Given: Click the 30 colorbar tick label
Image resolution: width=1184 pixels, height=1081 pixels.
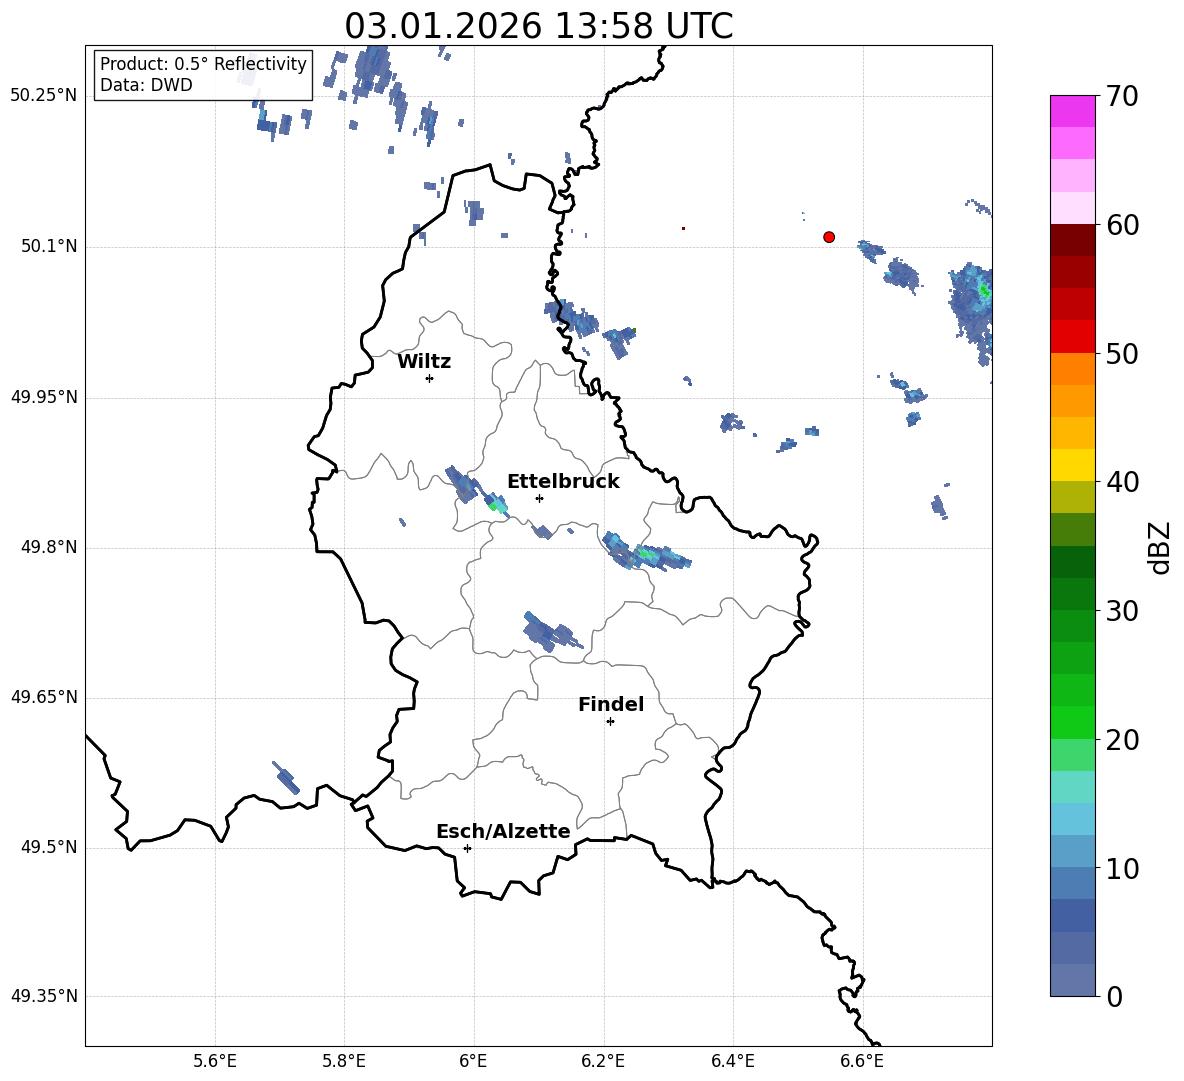Looking at the screenshot, I should (x=1122, y=611).
